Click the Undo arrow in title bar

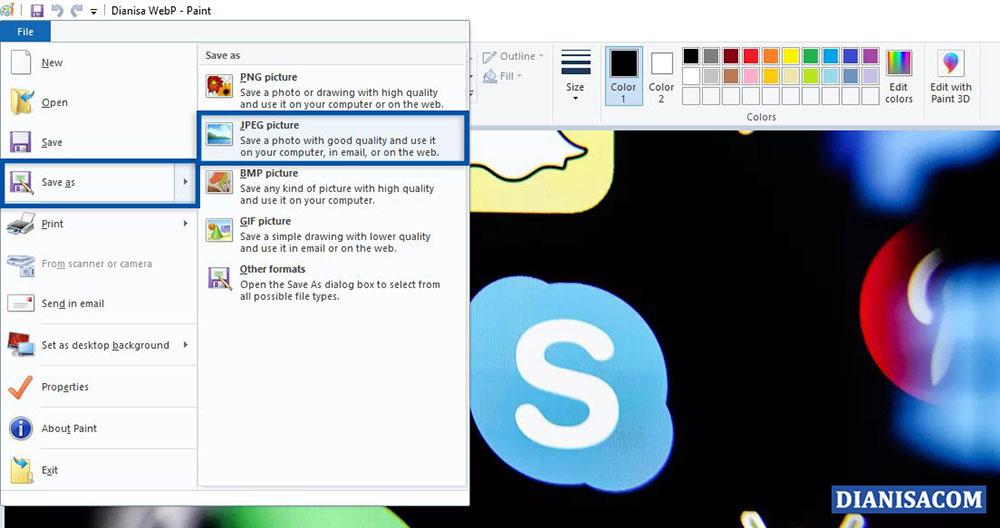57,10
